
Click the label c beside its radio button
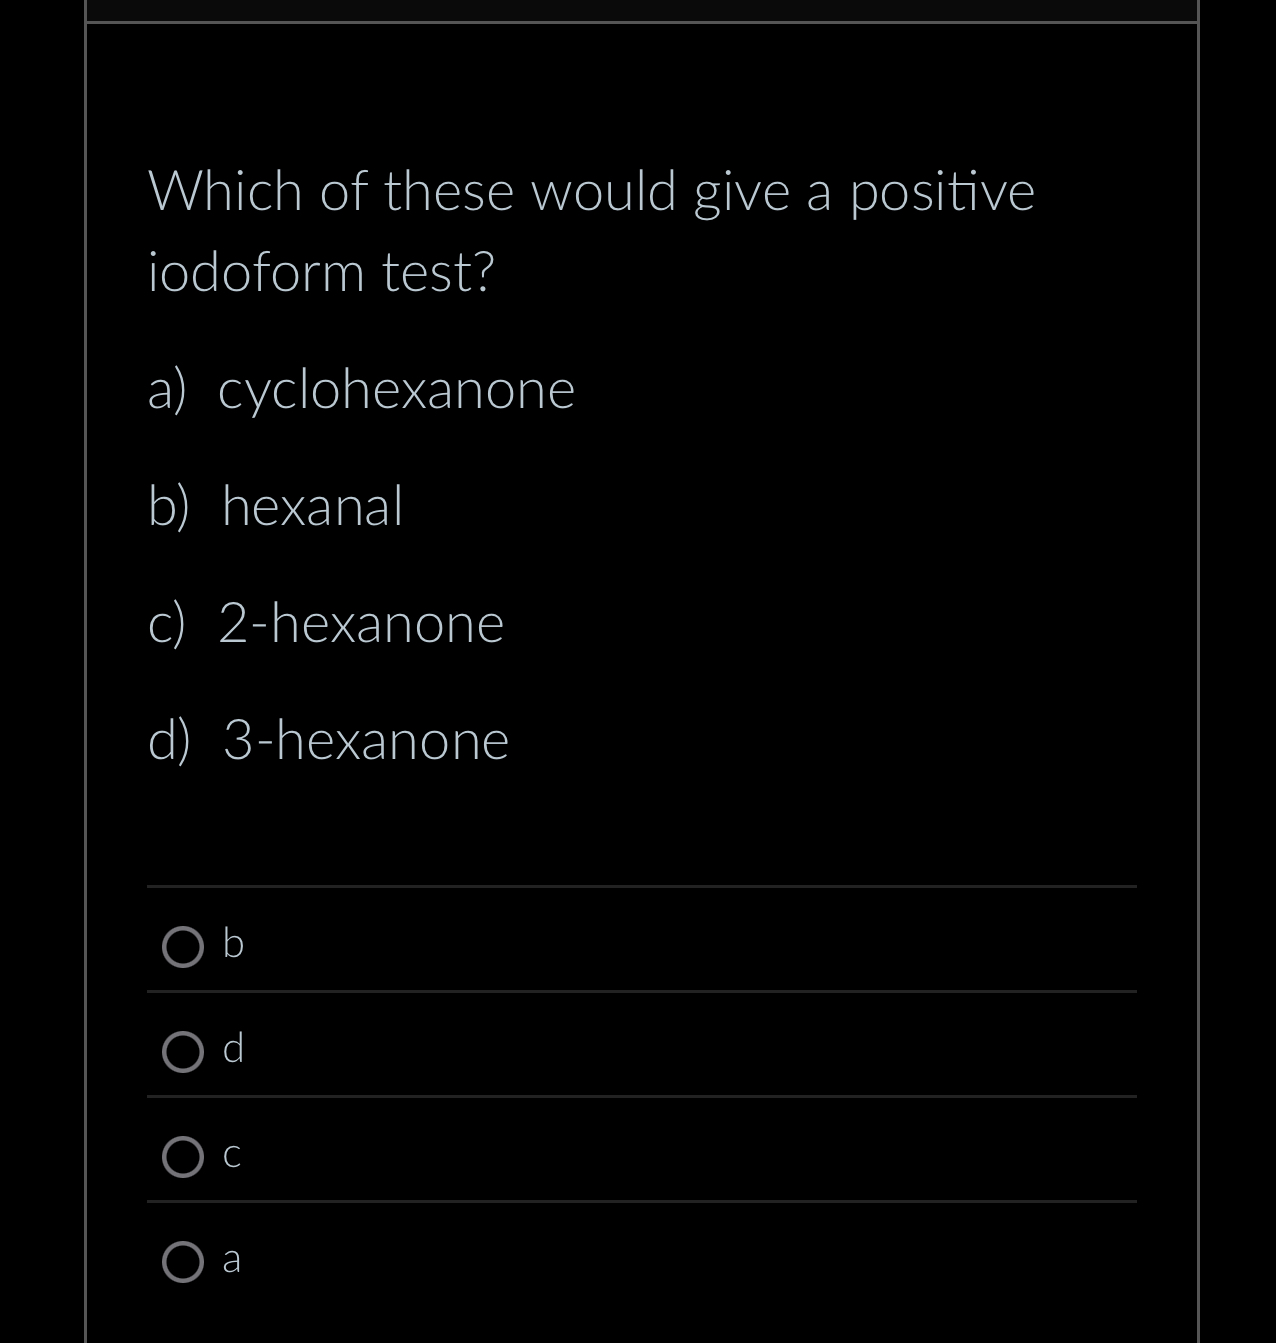232,1155
